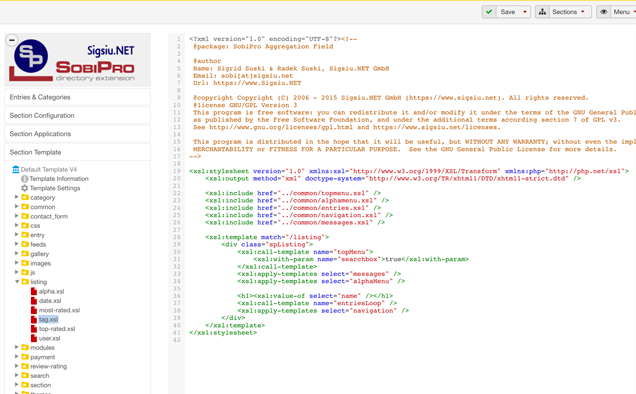The height and width of the screenshot is (394, 636).
Task: Expand the images folder
Action: (17, 263)
